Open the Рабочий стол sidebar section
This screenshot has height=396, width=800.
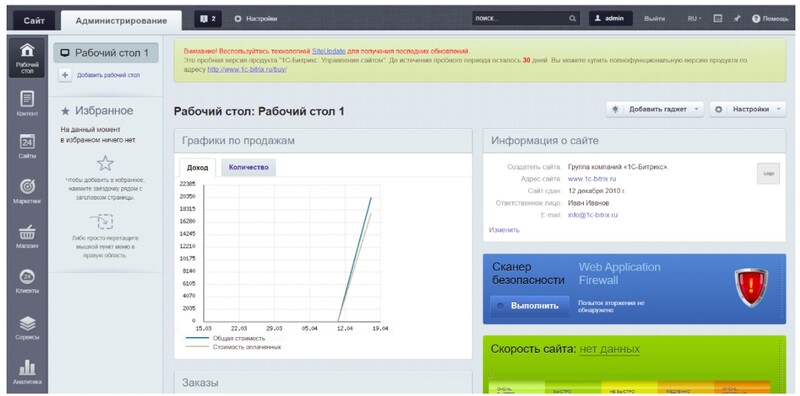[x=27, y=58]
